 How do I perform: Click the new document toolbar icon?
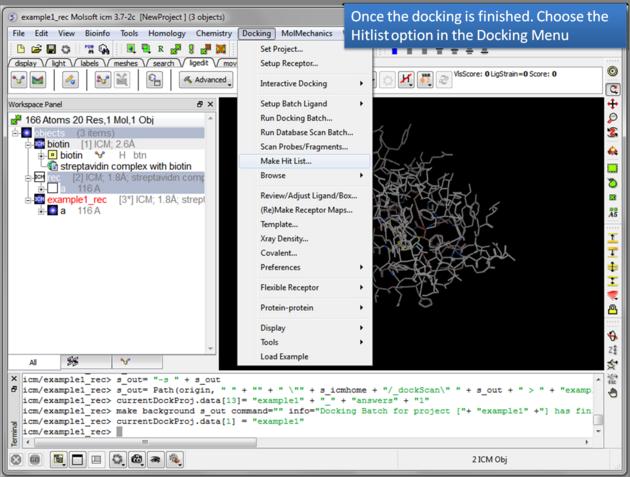[19, 49]
